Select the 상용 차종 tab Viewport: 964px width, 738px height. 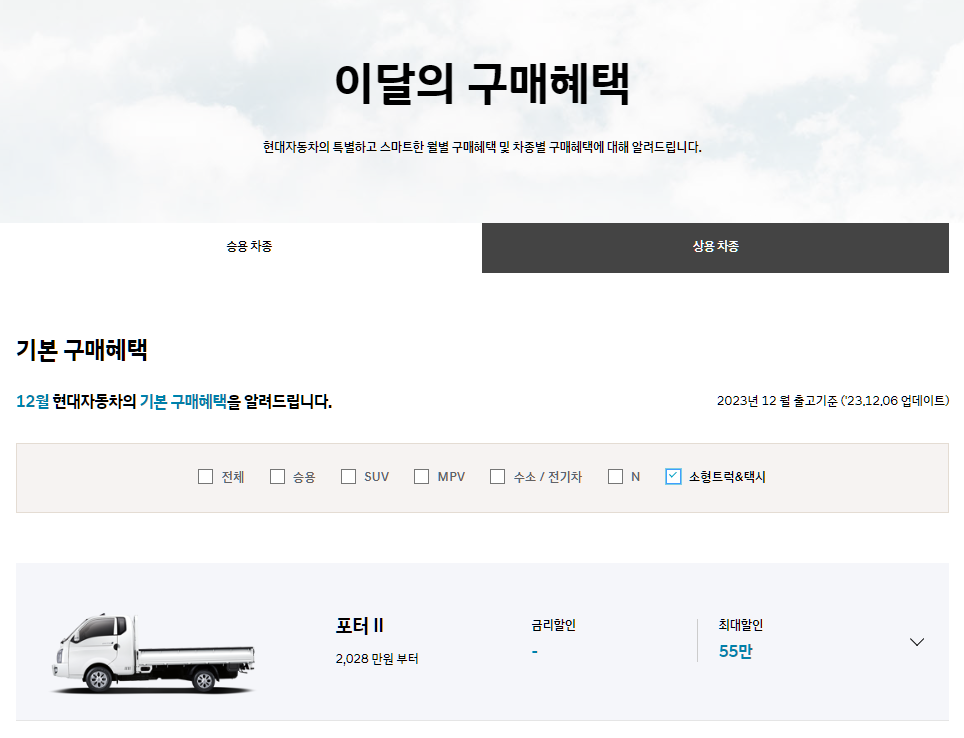[715, 247]
